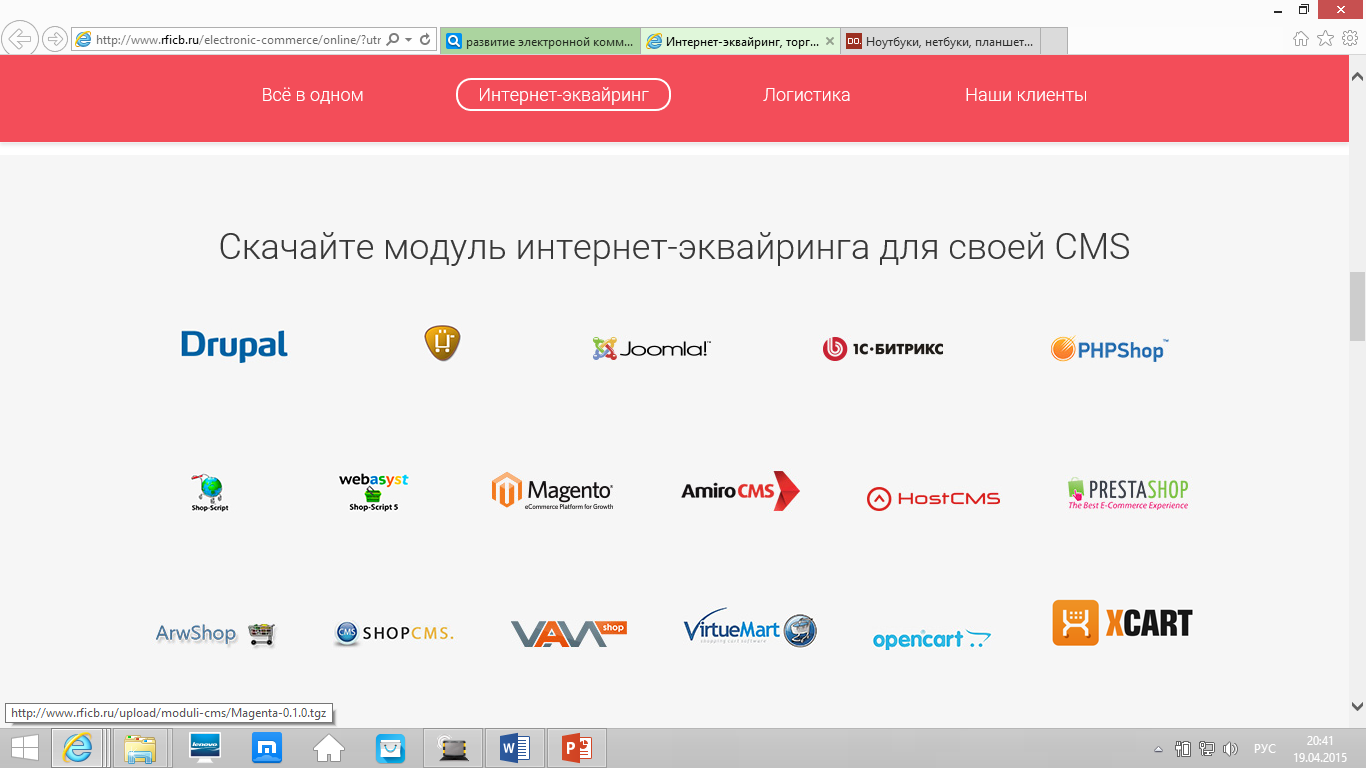1366x768 pixels.
Task: Download the Magento module logo
Action: tap(552, 491)
